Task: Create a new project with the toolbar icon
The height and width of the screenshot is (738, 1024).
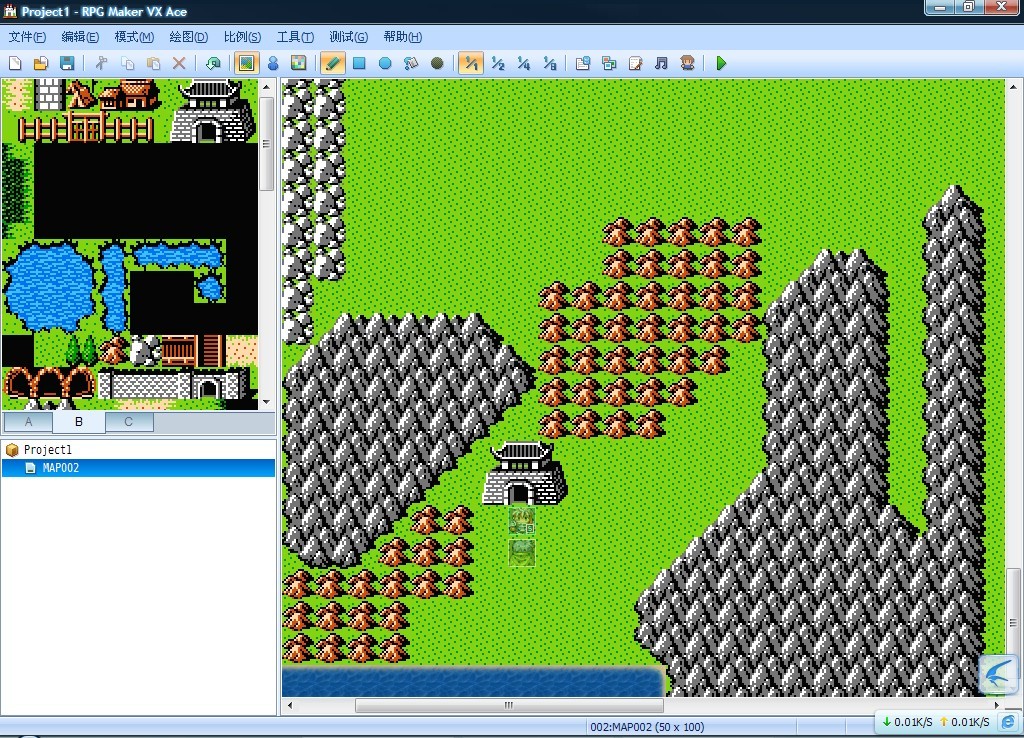Action: pyautogui.click(x=15, y=63)
